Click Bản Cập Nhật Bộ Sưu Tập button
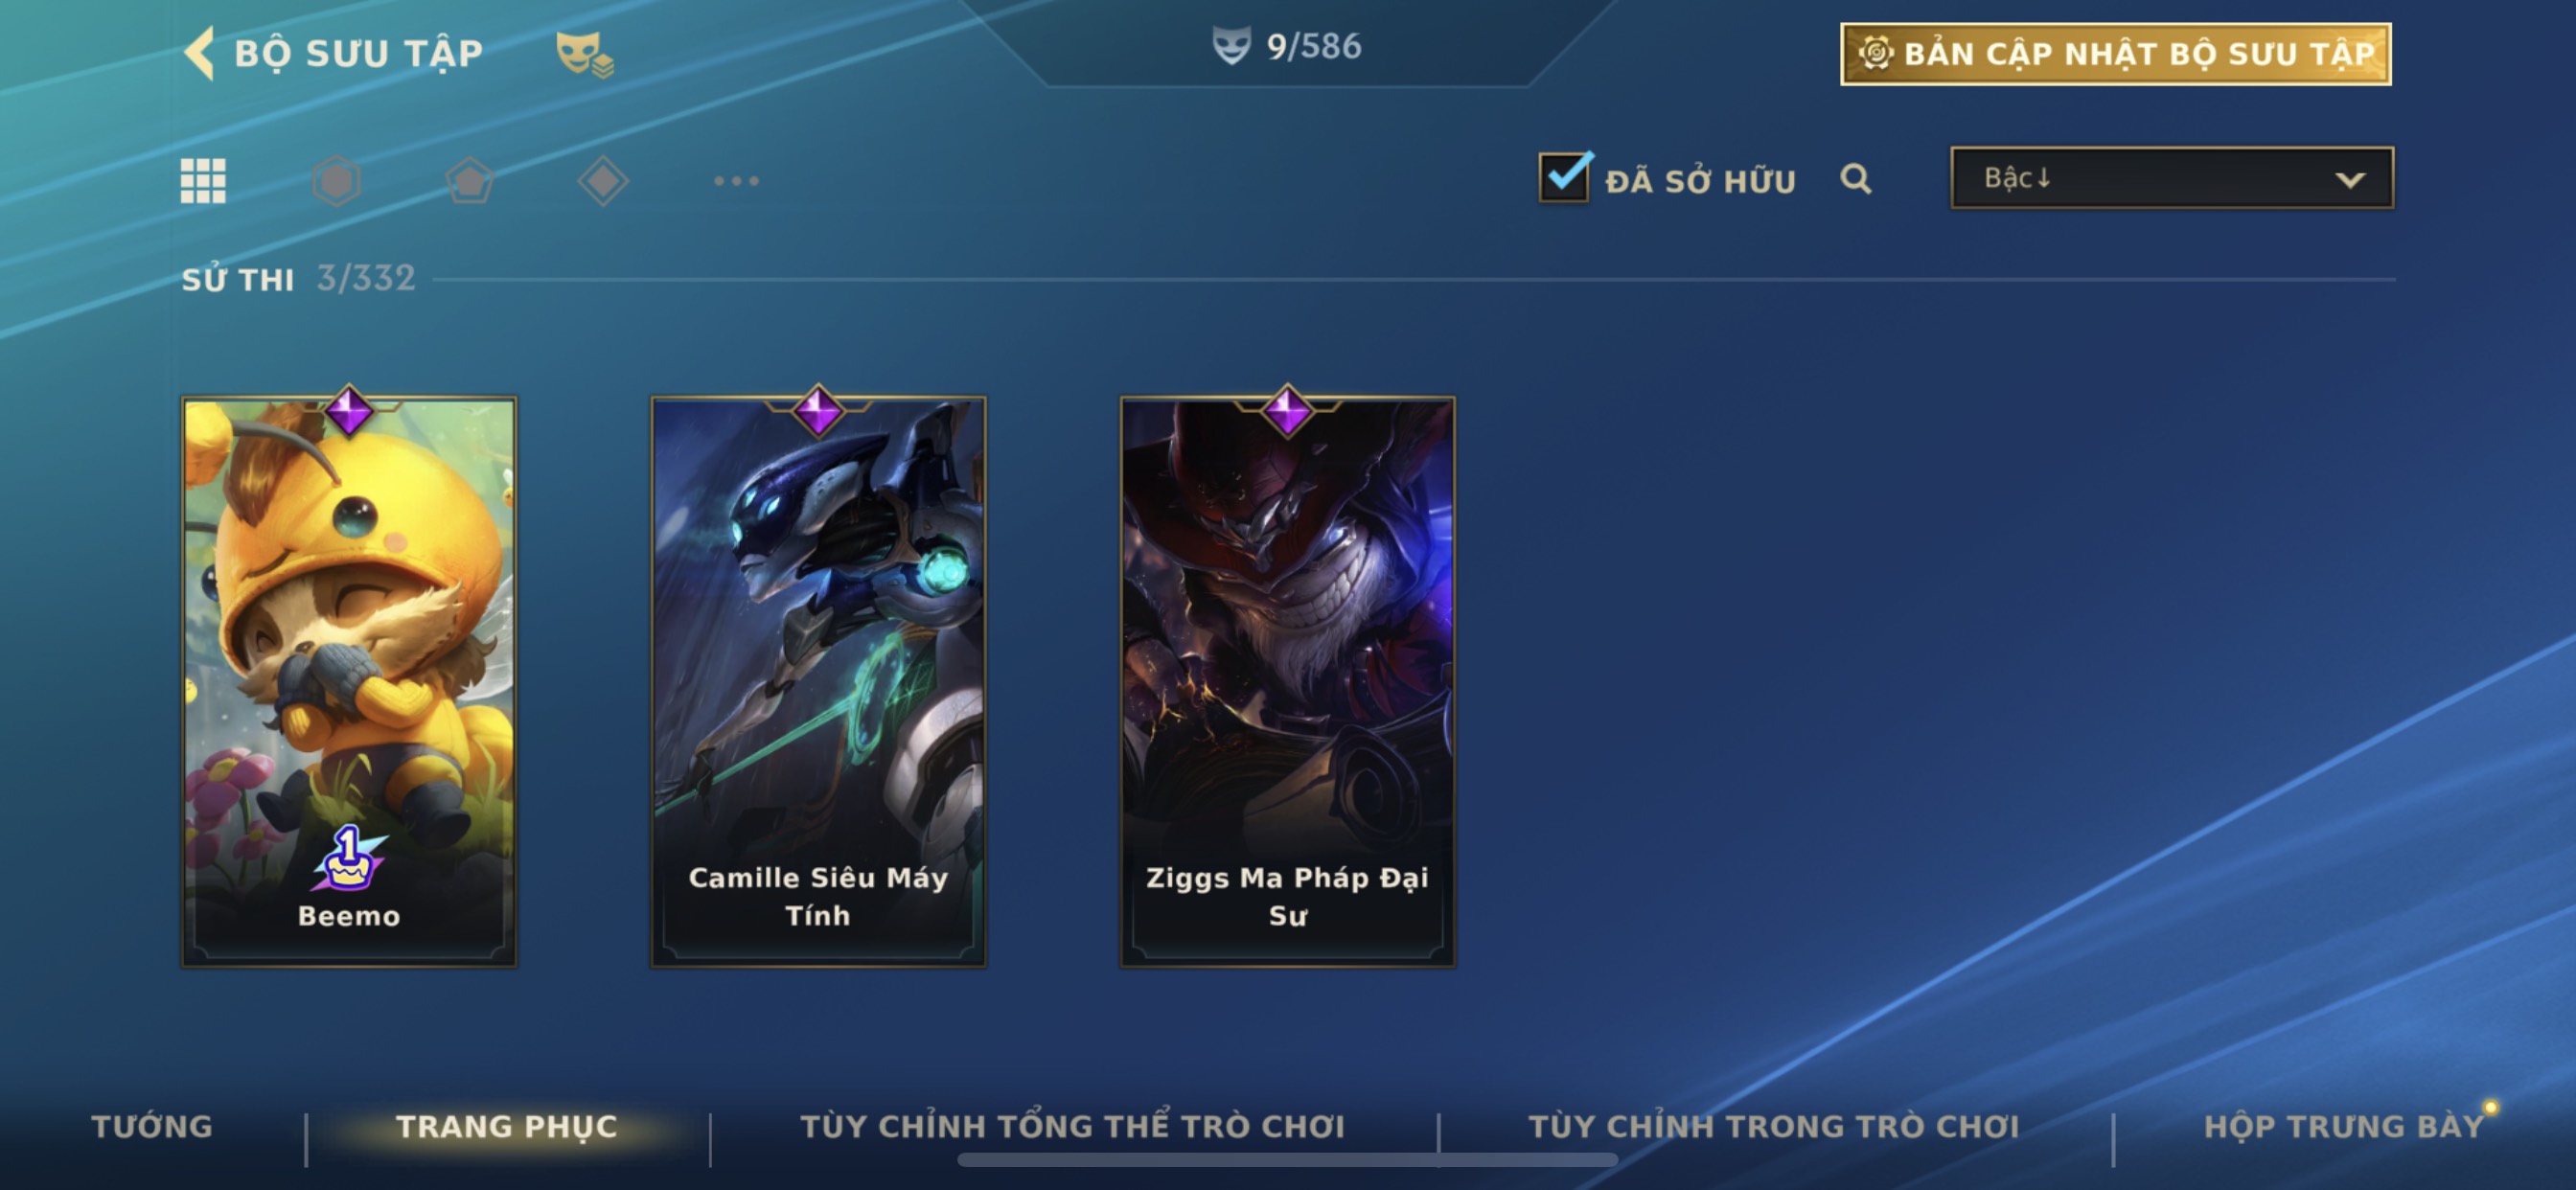 coord(2116,54)
